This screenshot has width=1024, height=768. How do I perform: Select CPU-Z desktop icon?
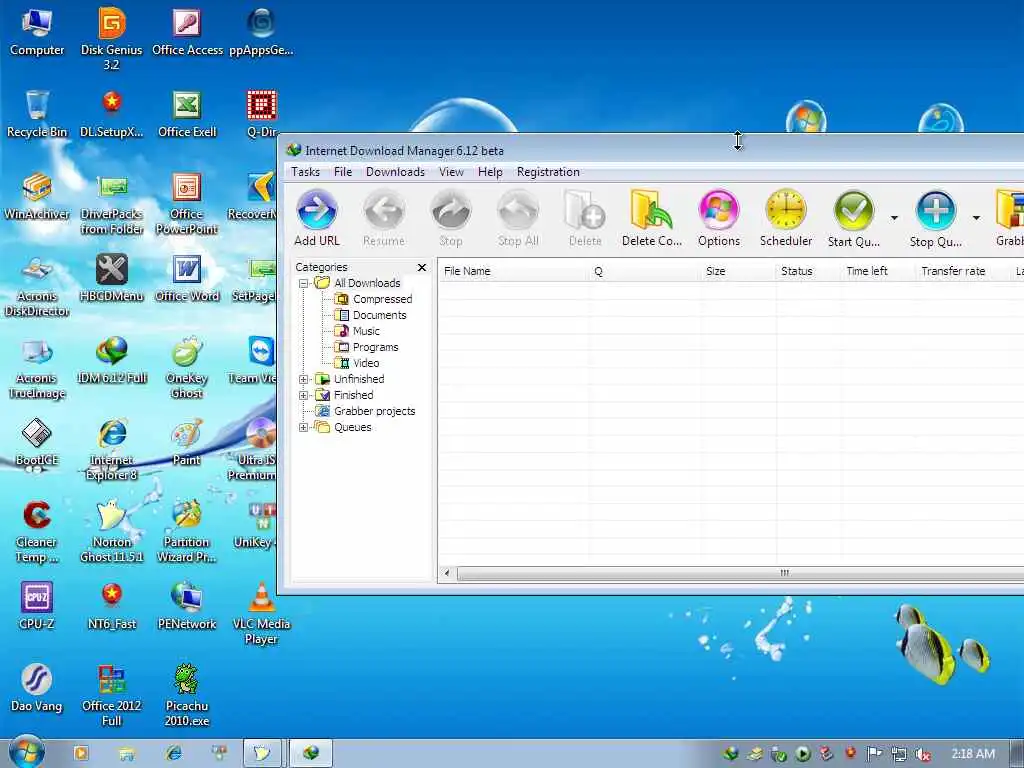(x=37, y=607)
